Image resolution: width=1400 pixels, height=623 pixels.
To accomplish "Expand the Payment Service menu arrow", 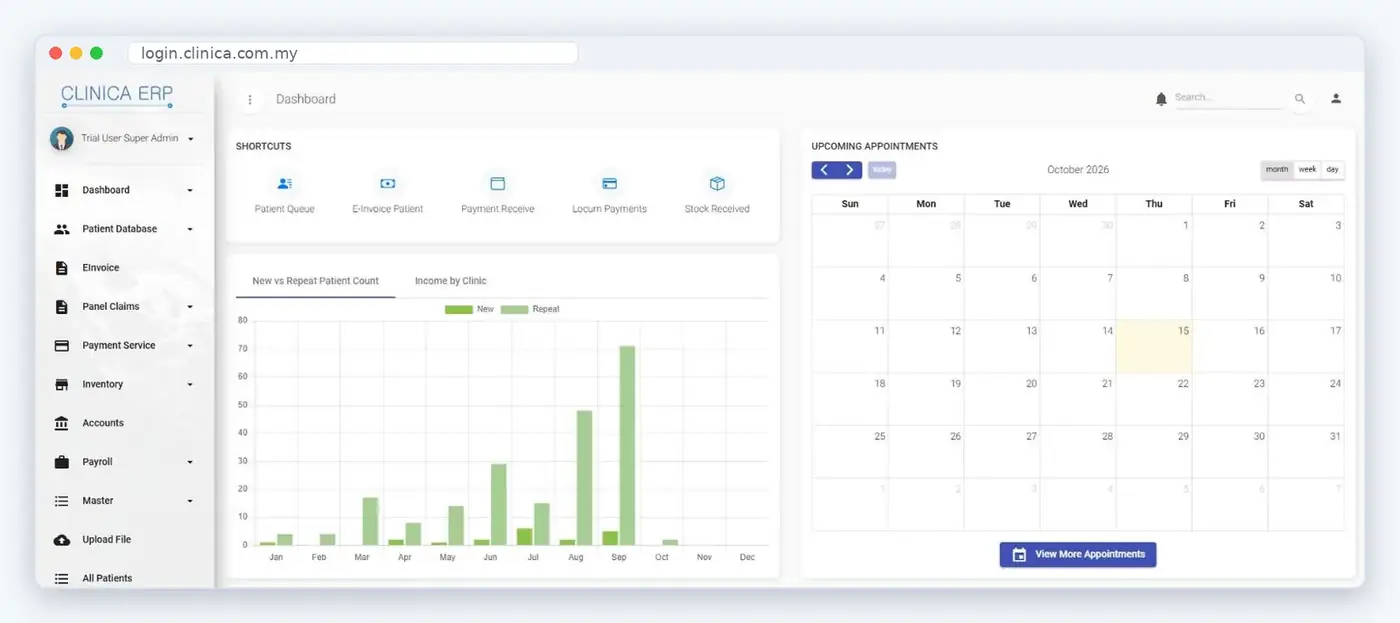I will 190,346.
